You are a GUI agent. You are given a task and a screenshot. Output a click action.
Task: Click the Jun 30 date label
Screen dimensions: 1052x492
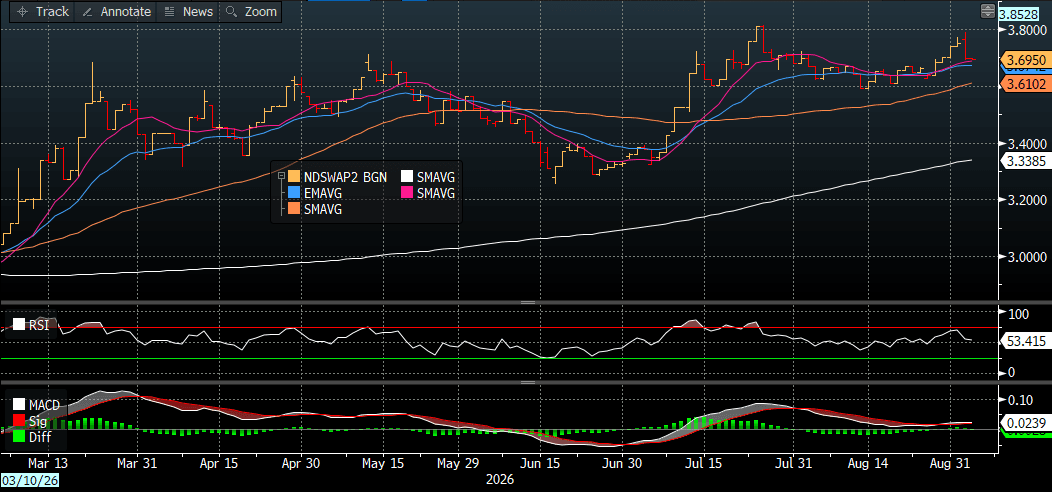pos(621,463)
